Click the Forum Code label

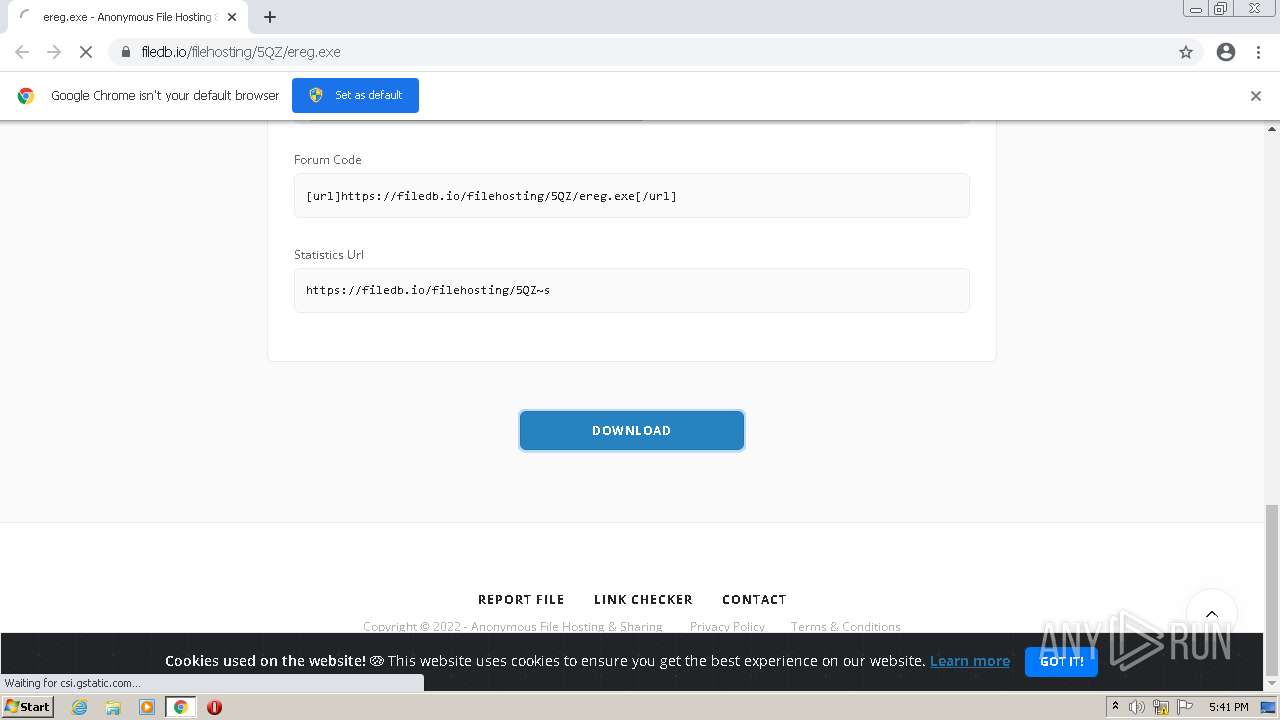(328, 160)
